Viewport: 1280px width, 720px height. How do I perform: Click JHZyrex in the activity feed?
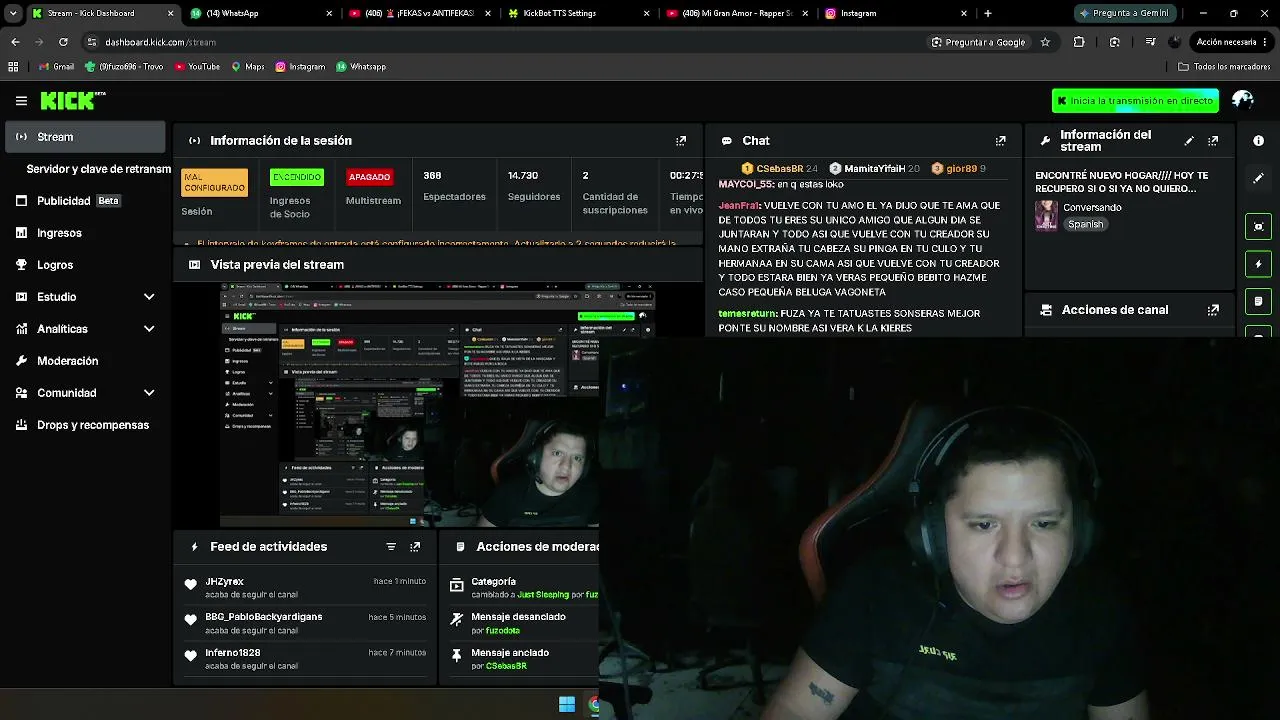tap(224, 582)
